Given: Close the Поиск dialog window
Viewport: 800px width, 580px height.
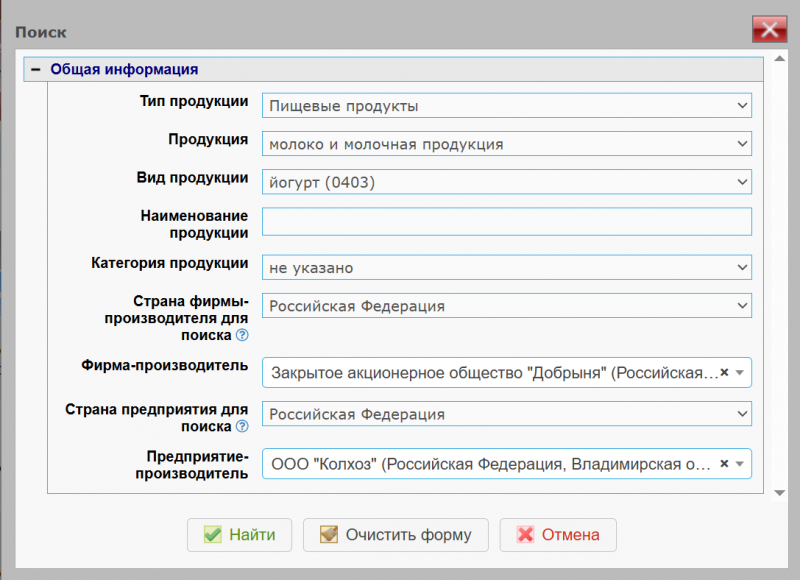Looking at the screenshot, I should point(769,29).
